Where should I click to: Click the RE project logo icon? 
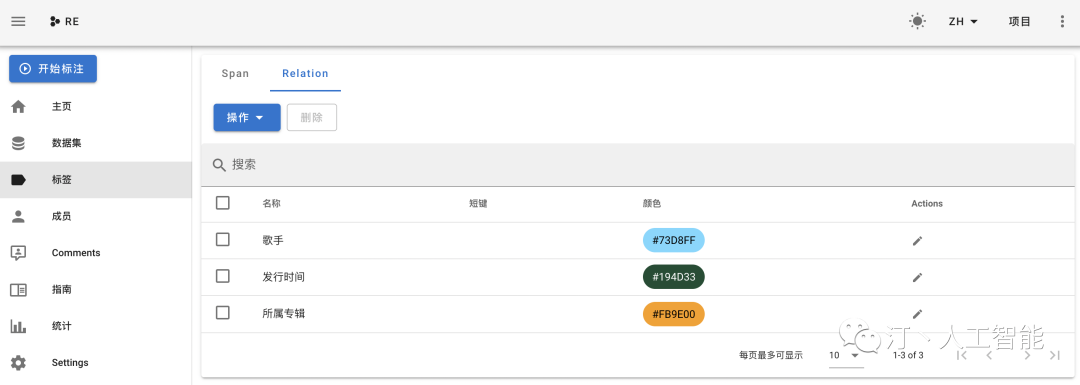pos(55,21)
